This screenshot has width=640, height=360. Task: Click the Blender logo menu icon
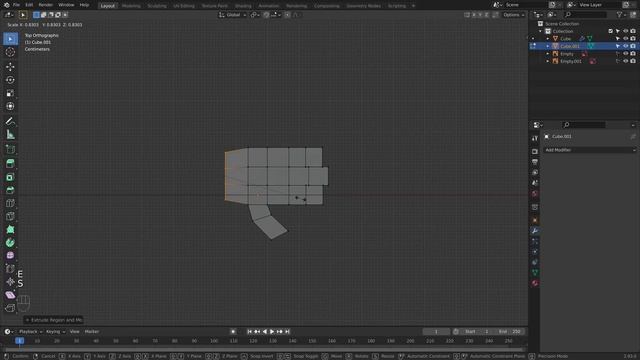pyautogui.click(x=6, y=5)
